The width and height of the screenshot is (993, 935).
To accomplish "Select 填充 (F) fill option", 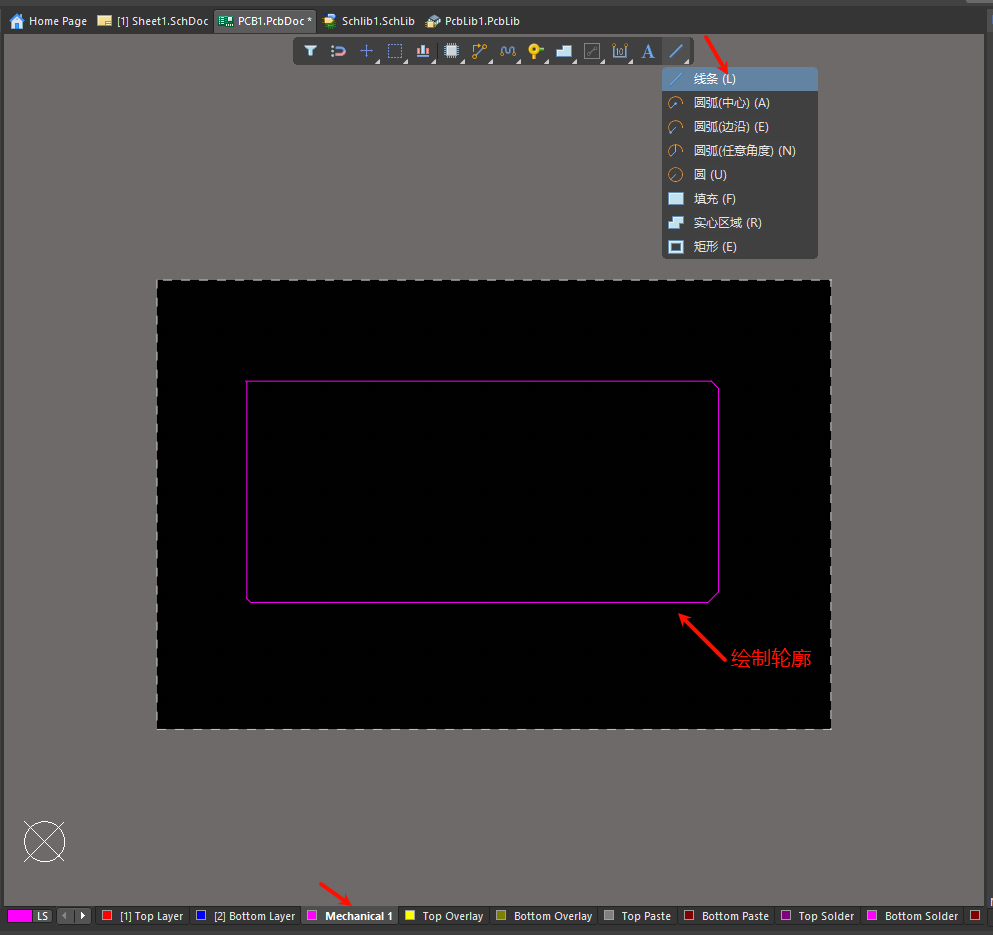I will [x=740, y=199].
